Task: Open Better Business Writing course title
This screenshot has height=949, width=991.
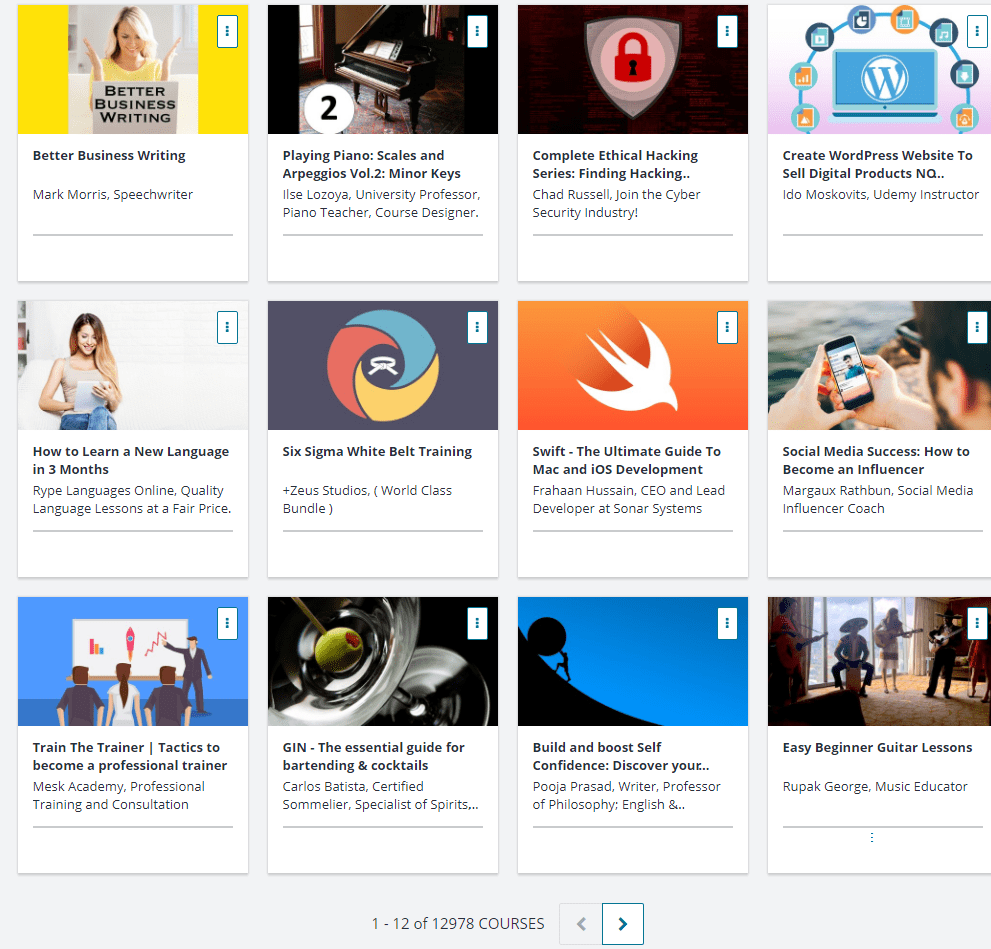Action: (x=109, y=156)
